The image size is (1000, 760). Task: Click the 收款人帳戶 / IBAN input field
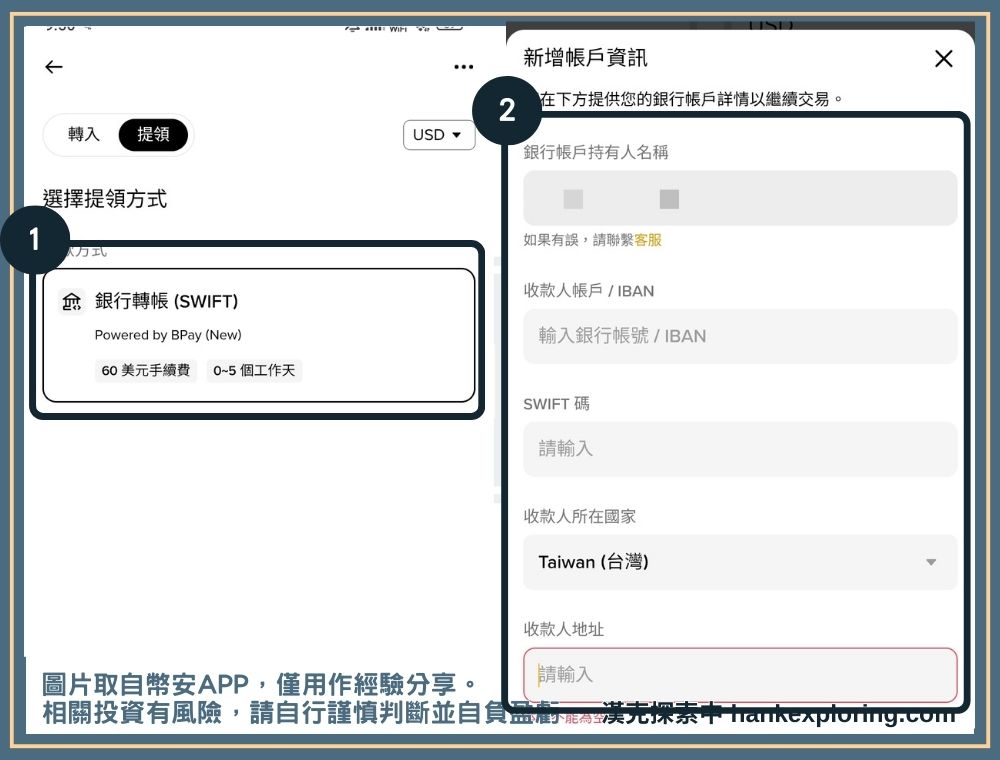(x=740, y=336)
